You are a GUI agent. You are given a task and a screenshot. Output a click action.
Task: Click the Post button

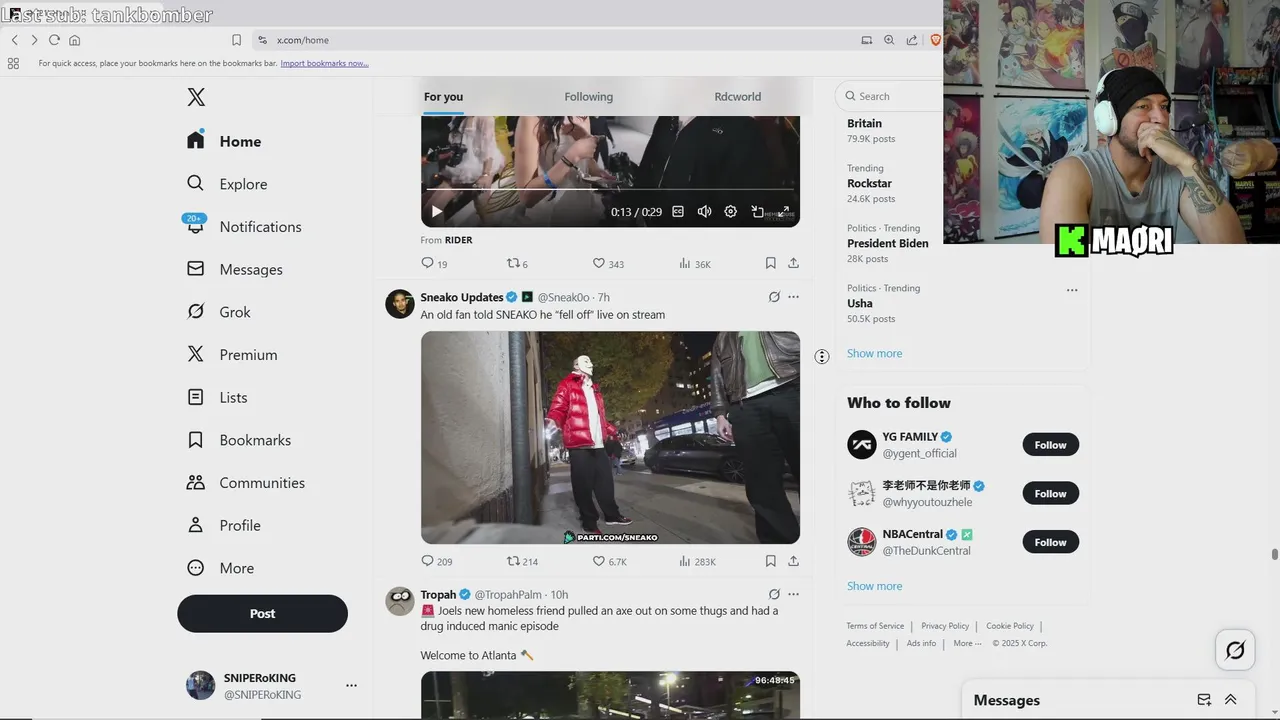coord(262,613)
